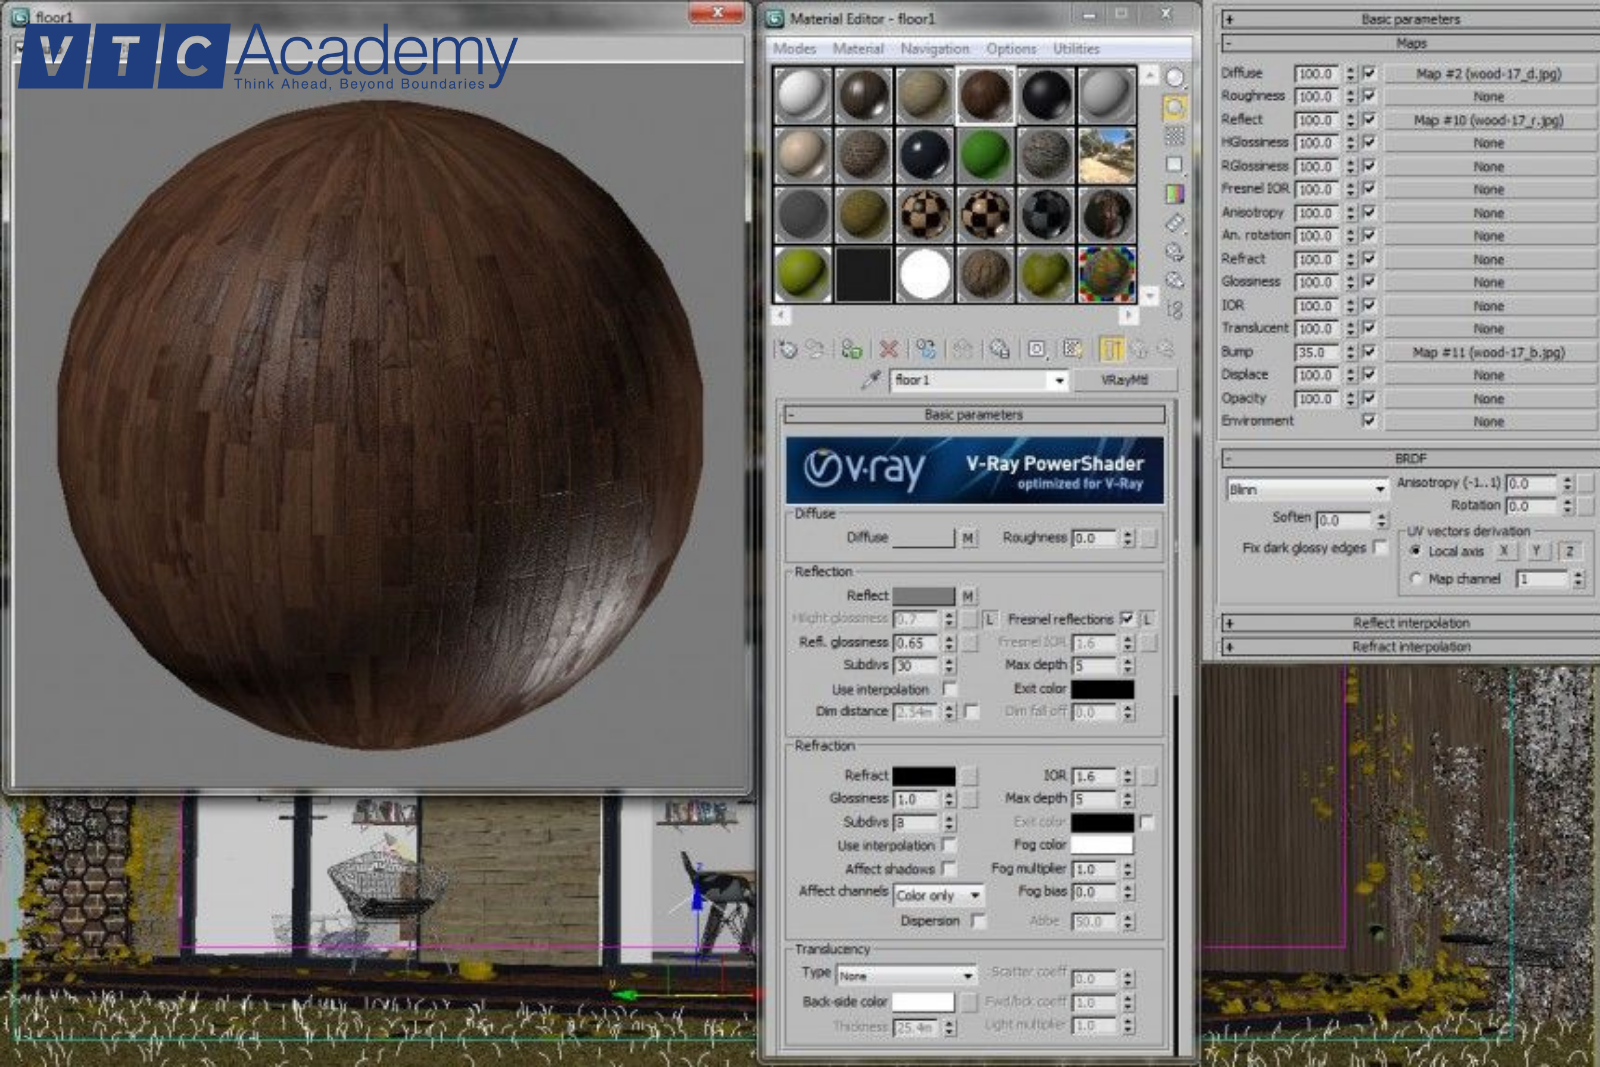The image size is (1600, 1067).
Task: Click the Backlight icon in side toolbar
Action: coord(1175,107)
